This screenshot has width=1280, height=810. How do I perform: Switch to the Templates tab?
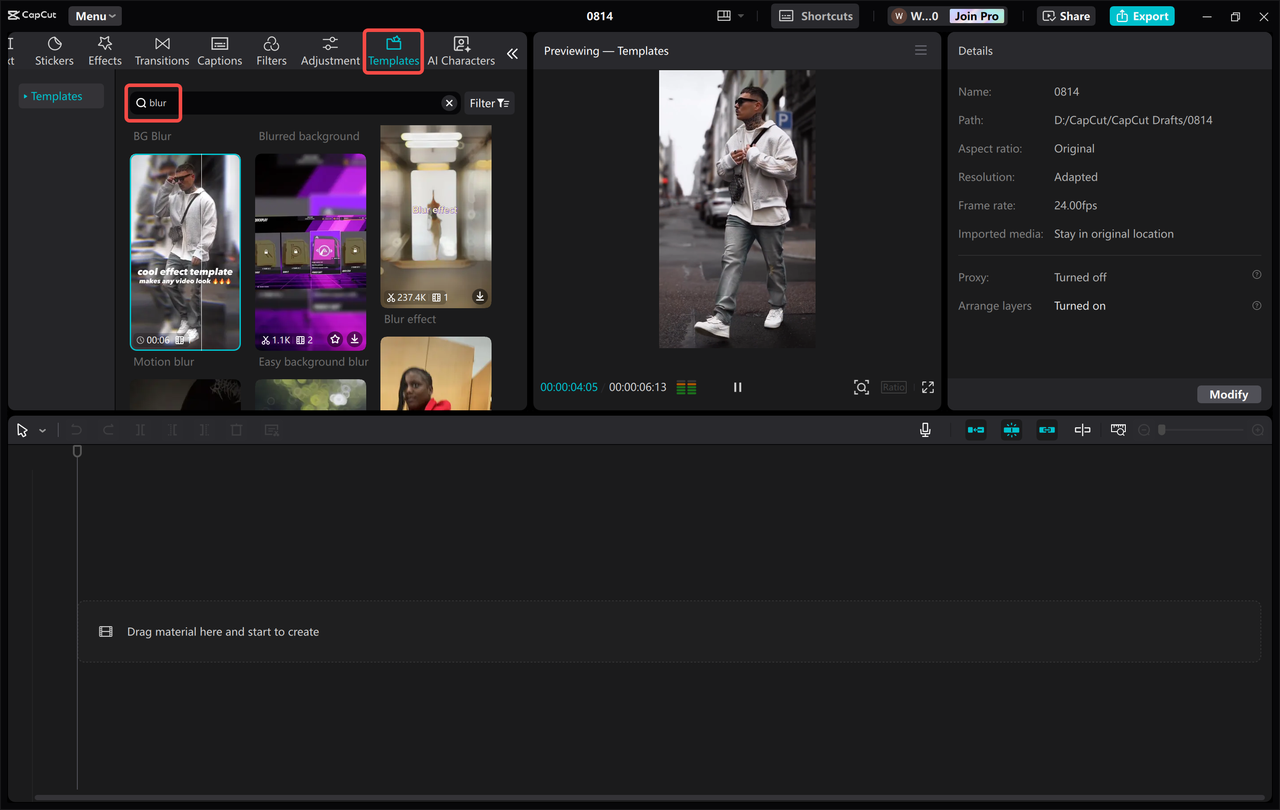tap(393, 51)
